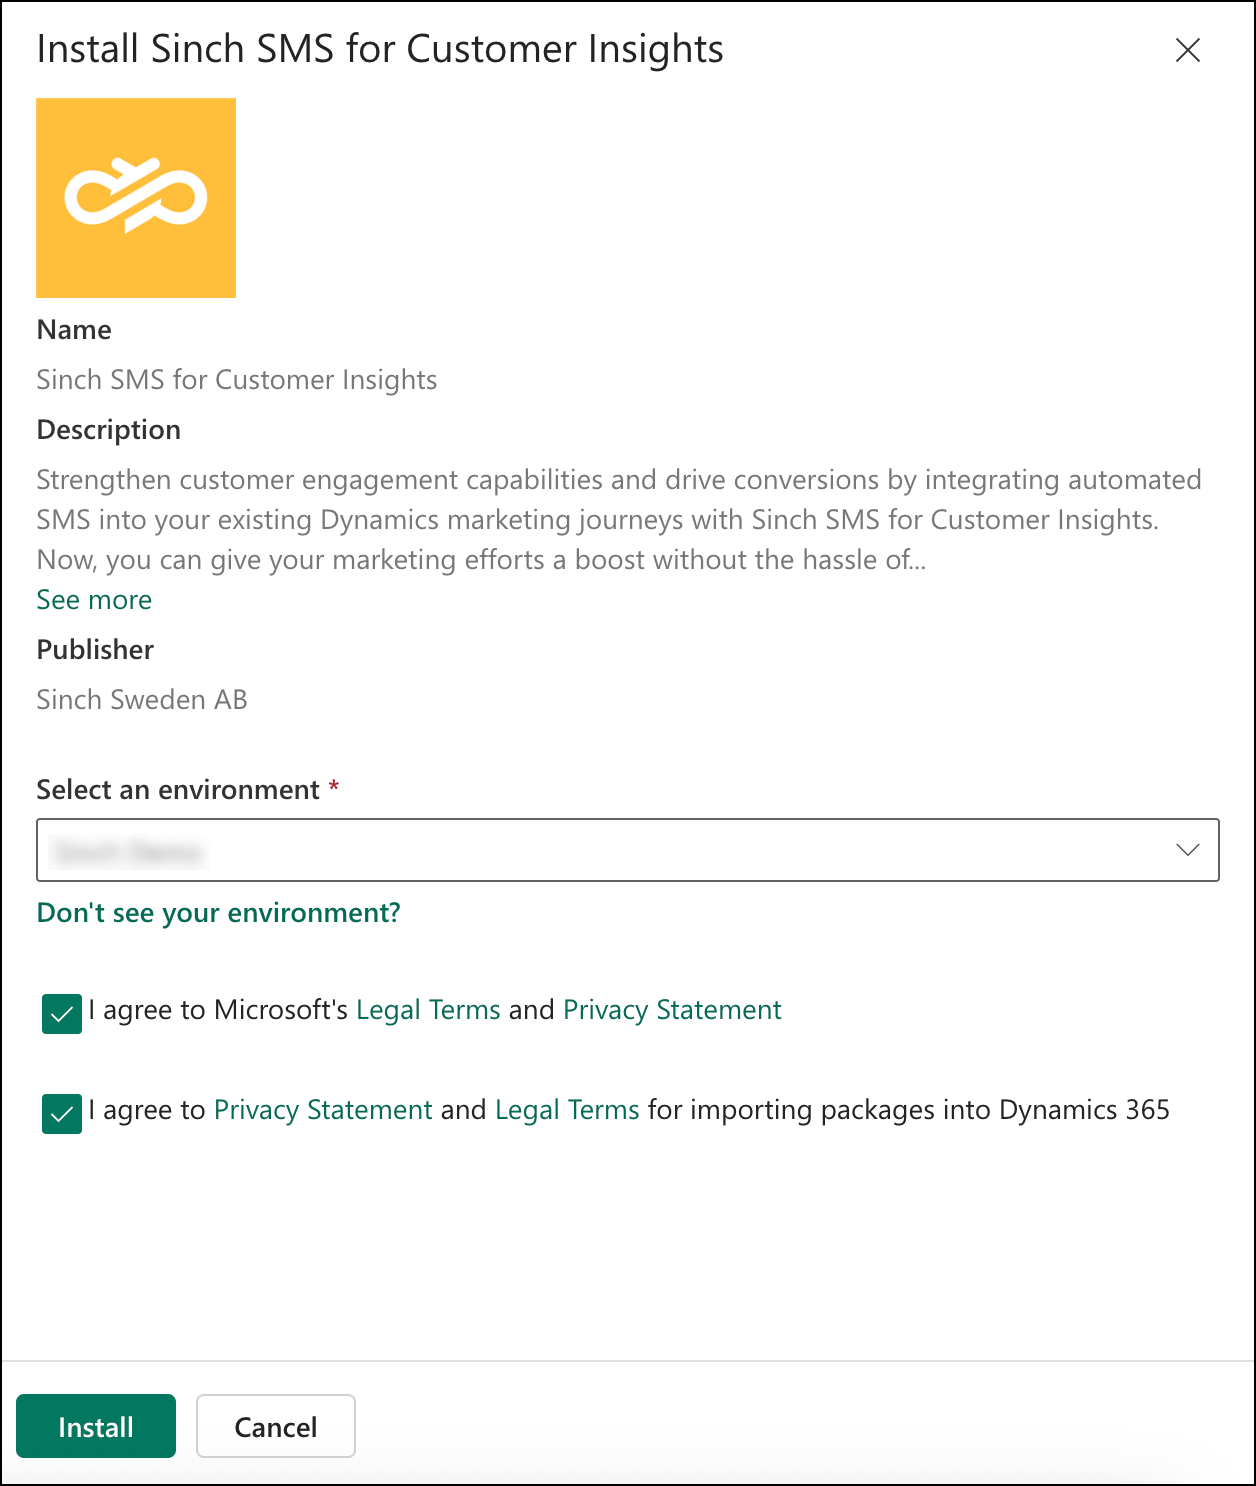This screenshot has height=1486, width=1256.
Task: Click See more to expand the description
Action: point(93,599)
